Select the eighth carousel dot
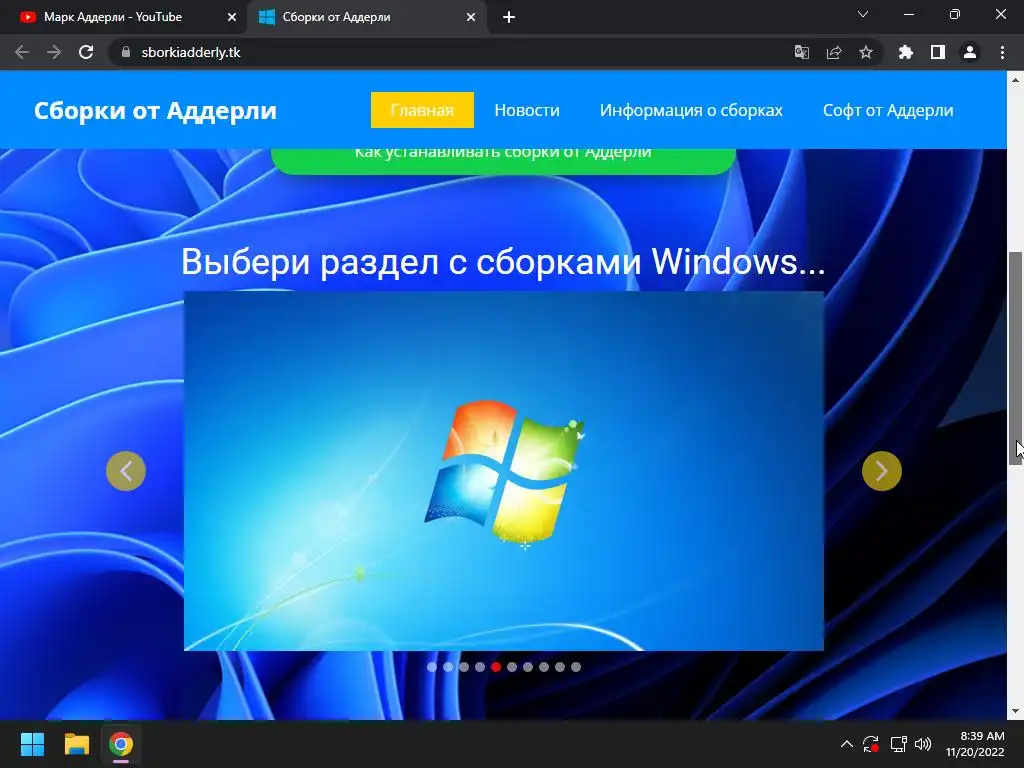 544,667
